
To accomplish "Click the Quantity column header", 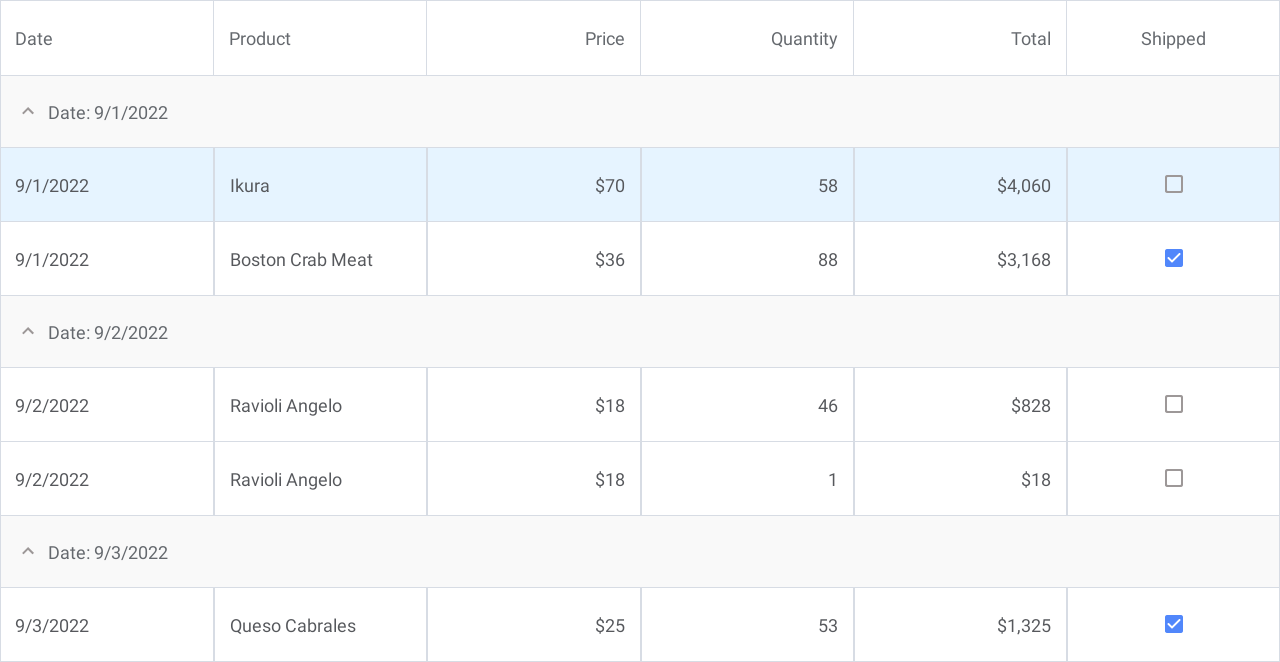I will click(x=803, y=39).
